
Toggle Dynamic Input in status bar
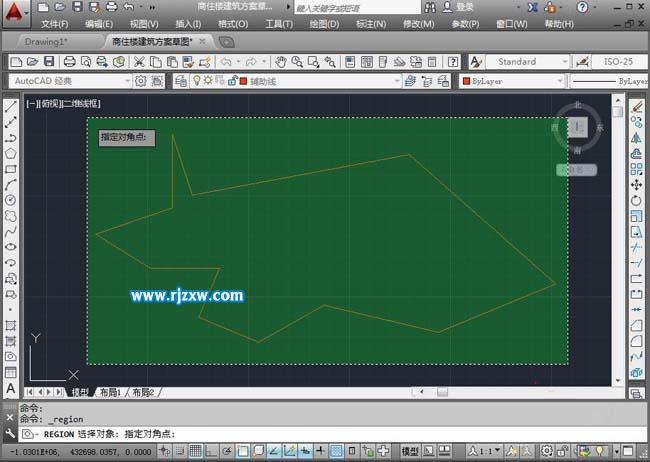[x=305, y=451]
